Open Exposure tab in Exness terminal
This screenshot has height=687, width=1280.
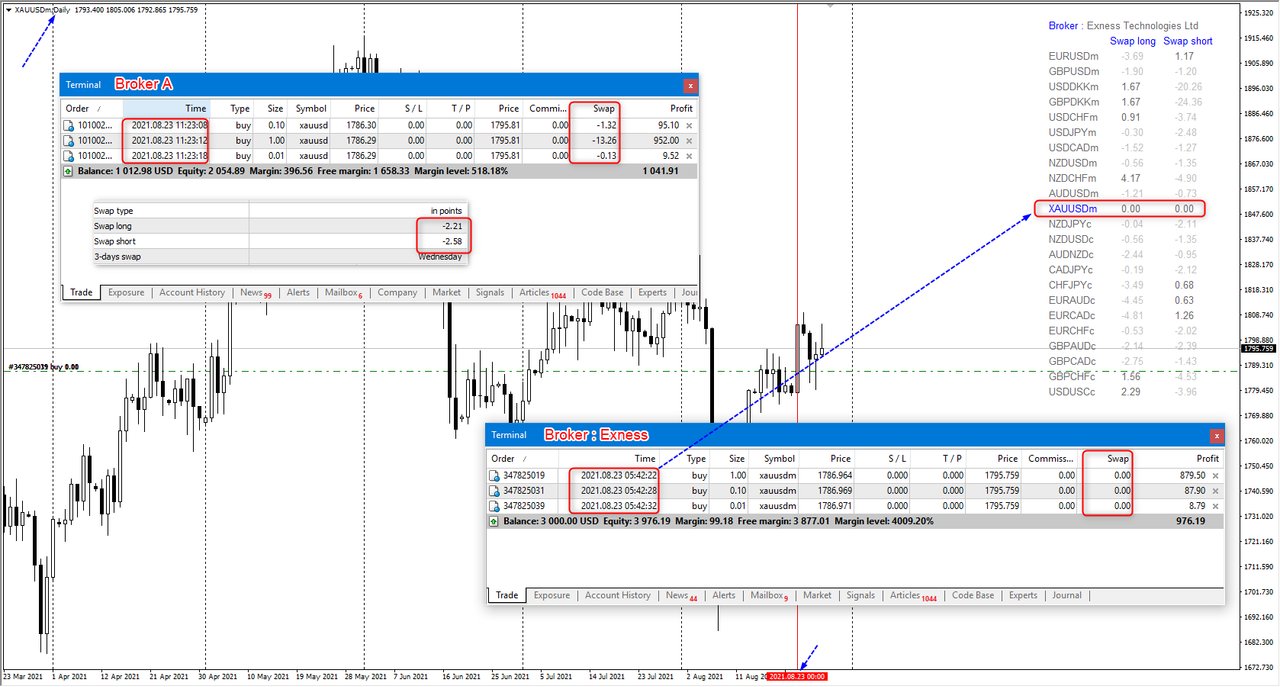tap(551, 595)
